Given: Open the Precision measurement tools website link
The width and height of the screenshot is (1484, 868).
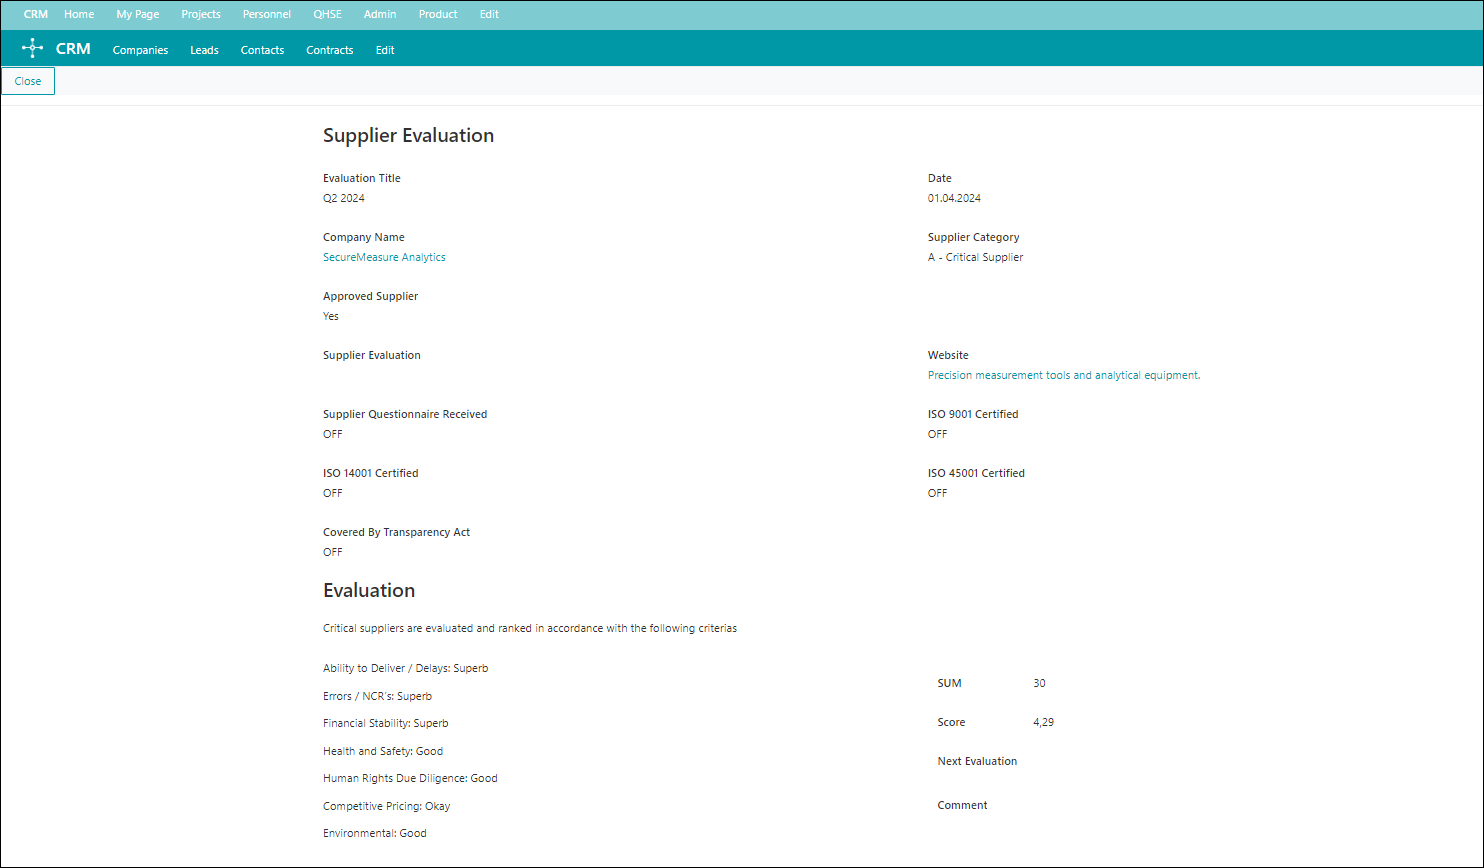Looking at the screenshot, I should pyautogui.click(x=1064, y=375).
